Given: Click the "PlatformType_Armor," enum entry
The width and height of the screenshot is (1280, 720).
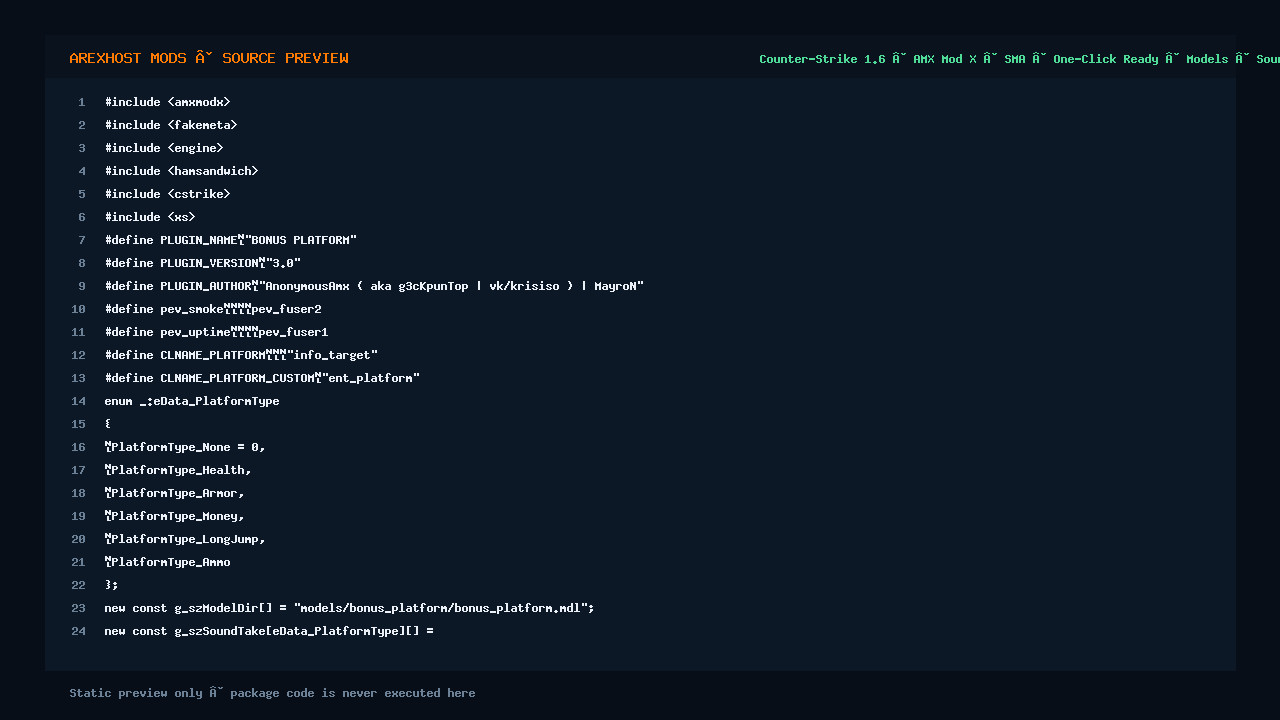Looking at the screenshot, I should 175,493.
